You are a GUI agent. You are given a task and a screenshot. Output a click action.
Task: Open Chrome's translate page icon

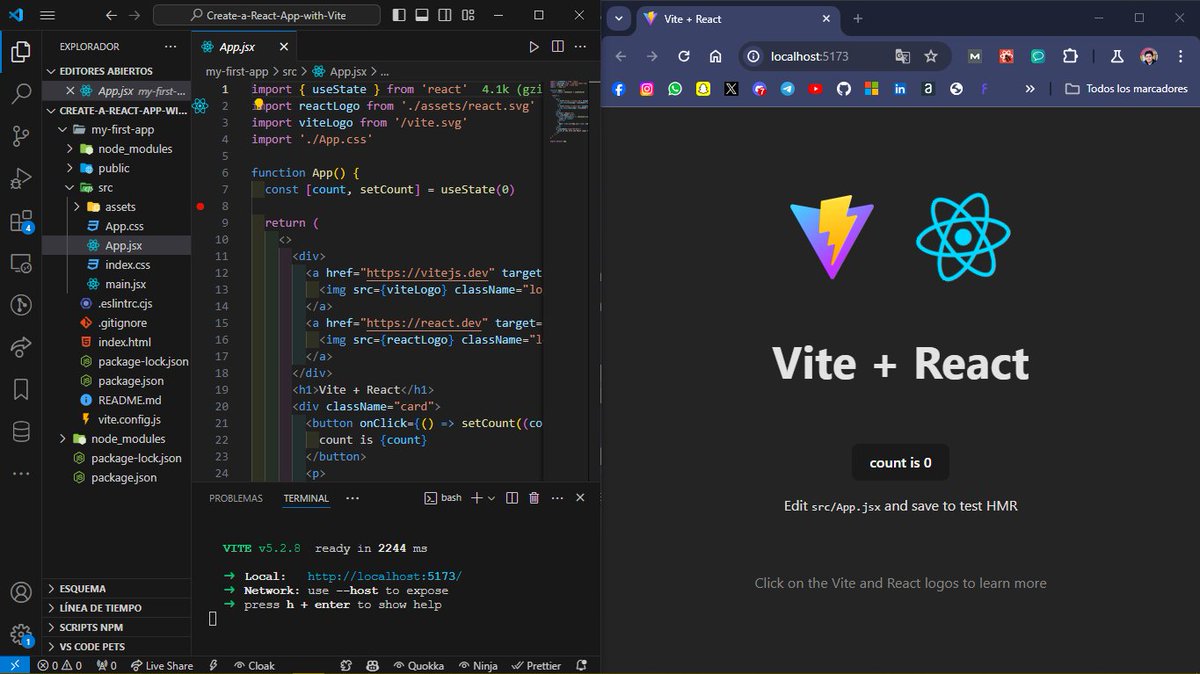tap(903, 57)
